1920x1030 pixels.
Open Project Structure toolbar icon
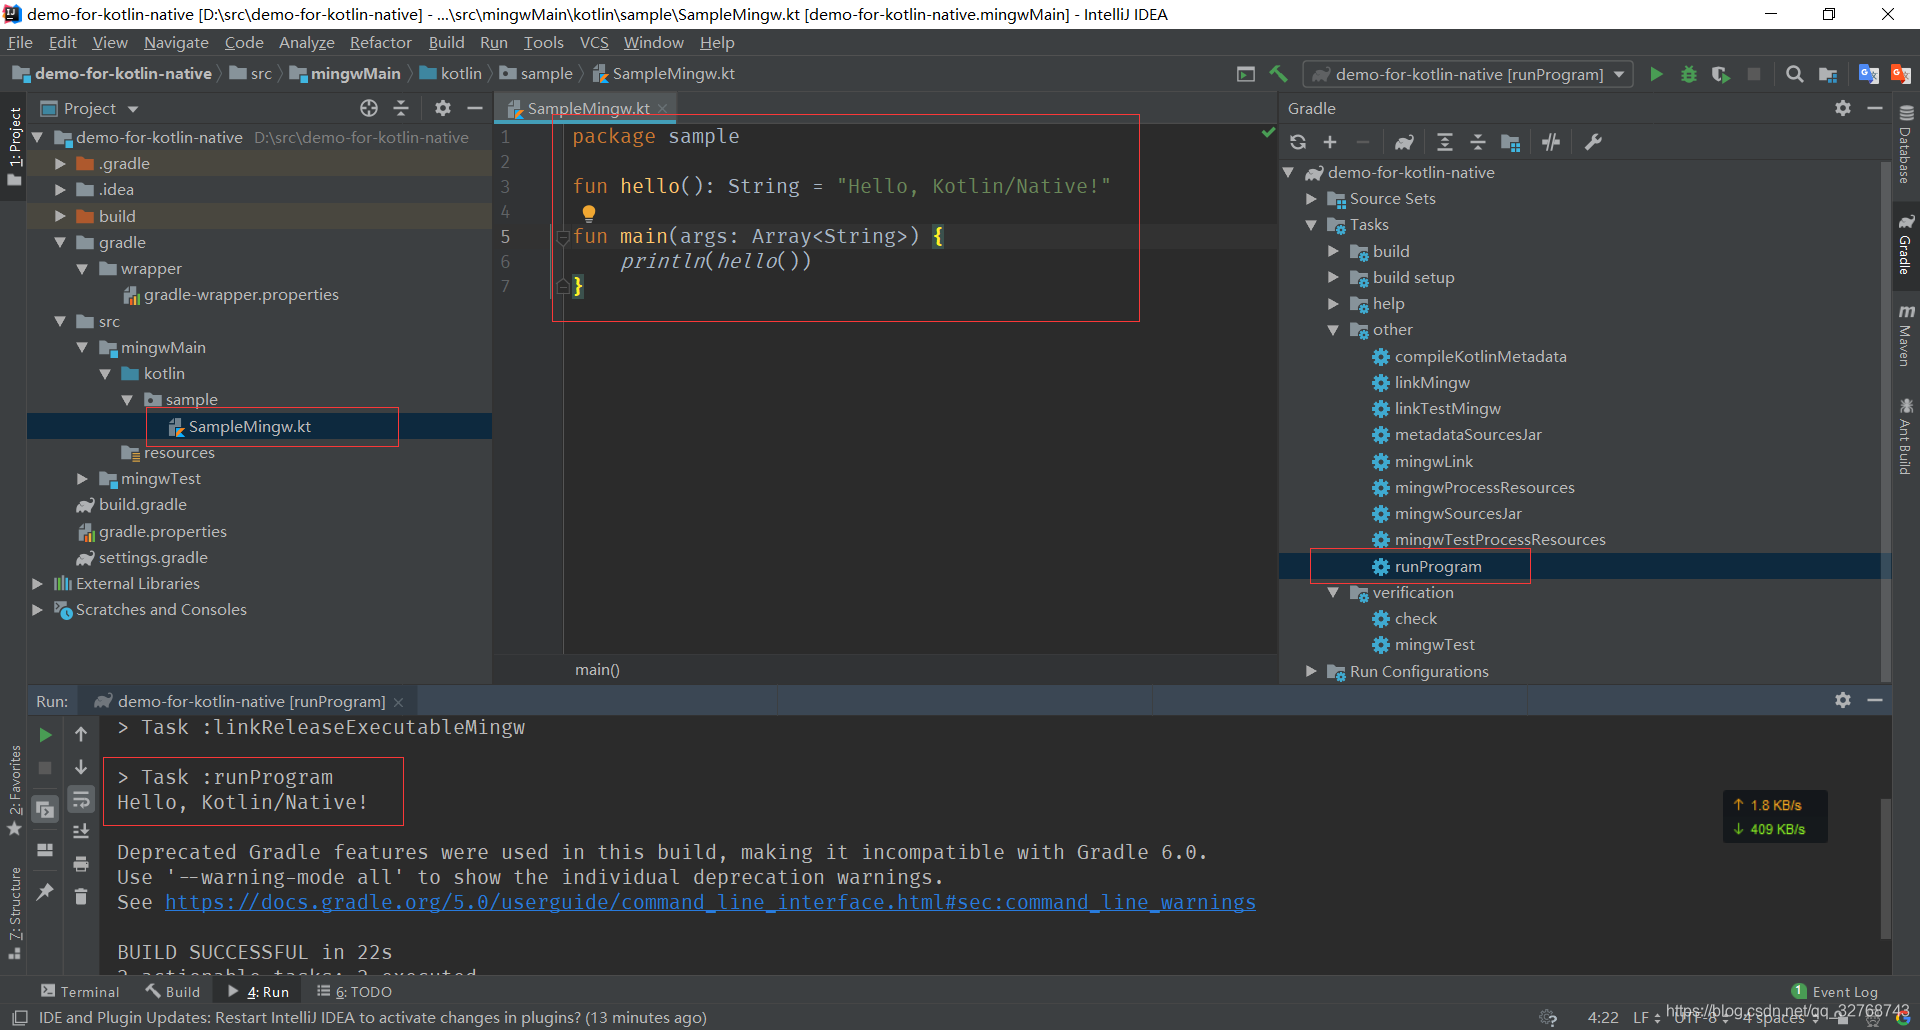1828,74
